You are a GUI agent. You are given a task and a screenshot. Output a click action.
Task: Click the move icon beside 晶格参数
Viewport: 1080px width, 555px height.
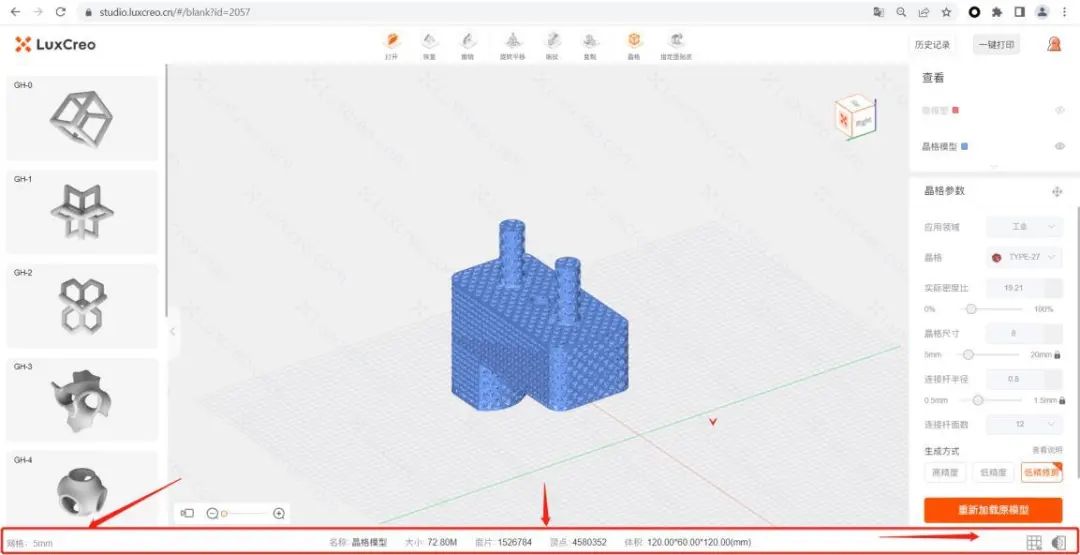(x=1056, y=191)
